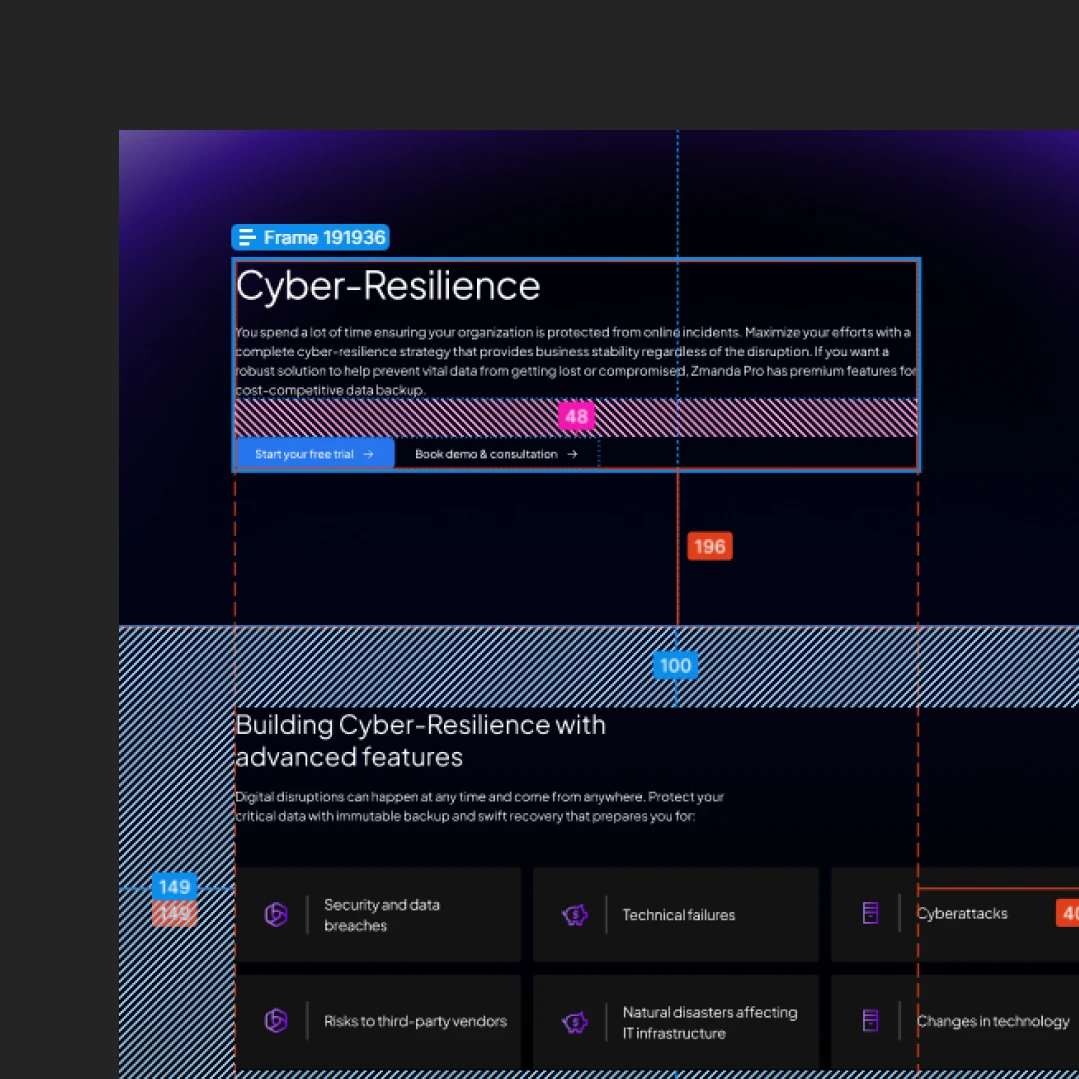Click the red 196 distance badge
1079x1079 pixels.
[710, 546]
